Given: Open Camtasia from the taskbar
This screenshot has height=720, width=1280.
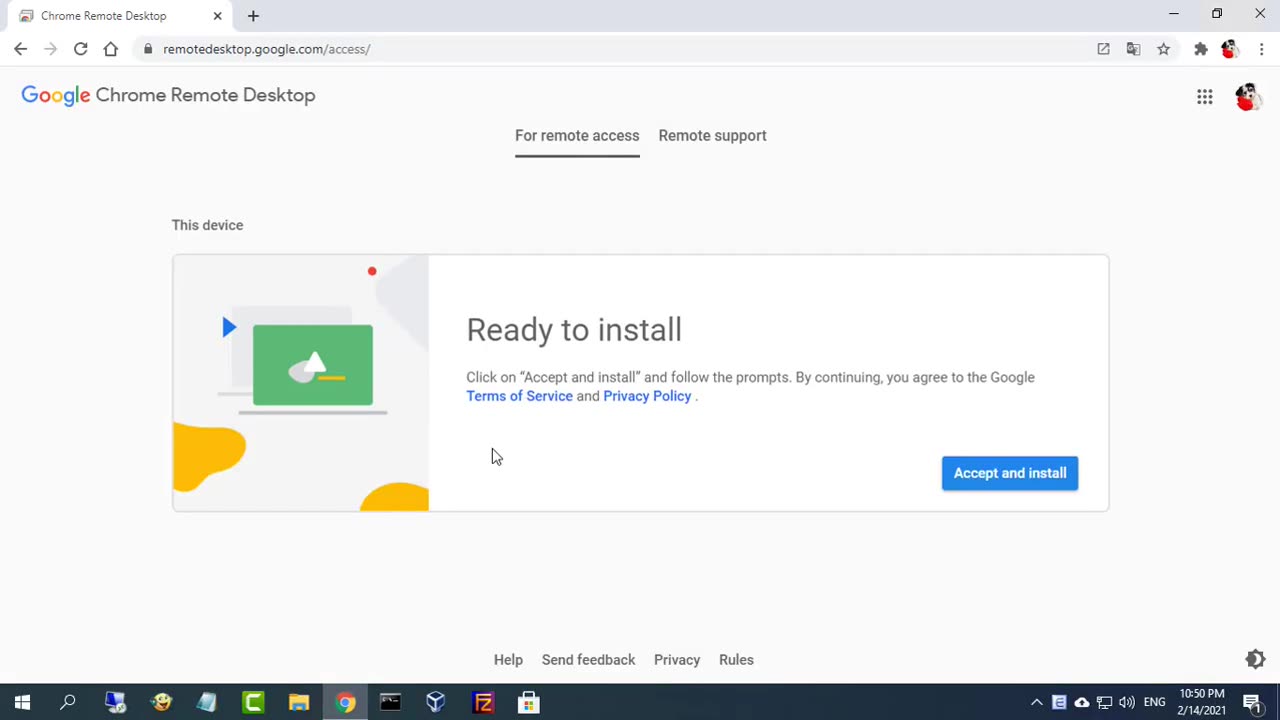Looking at the screenshot, I should (x=253, y=703).
